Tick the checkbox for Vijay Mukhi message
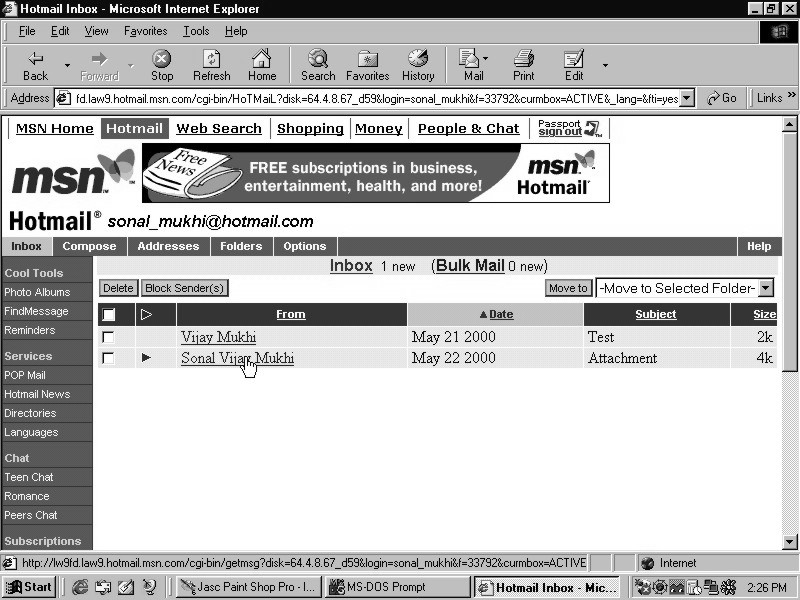Image resolution: width=800 pixels, height=600 pixels. click(108, 338)
